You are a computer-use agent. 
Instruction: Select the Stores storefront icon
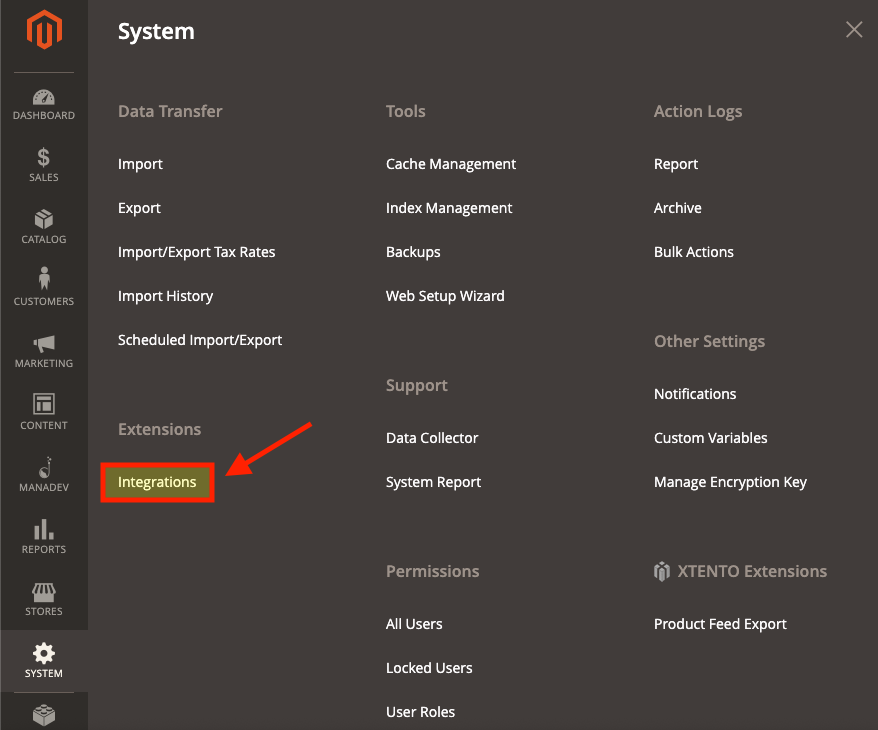click(x=44, y=592)
